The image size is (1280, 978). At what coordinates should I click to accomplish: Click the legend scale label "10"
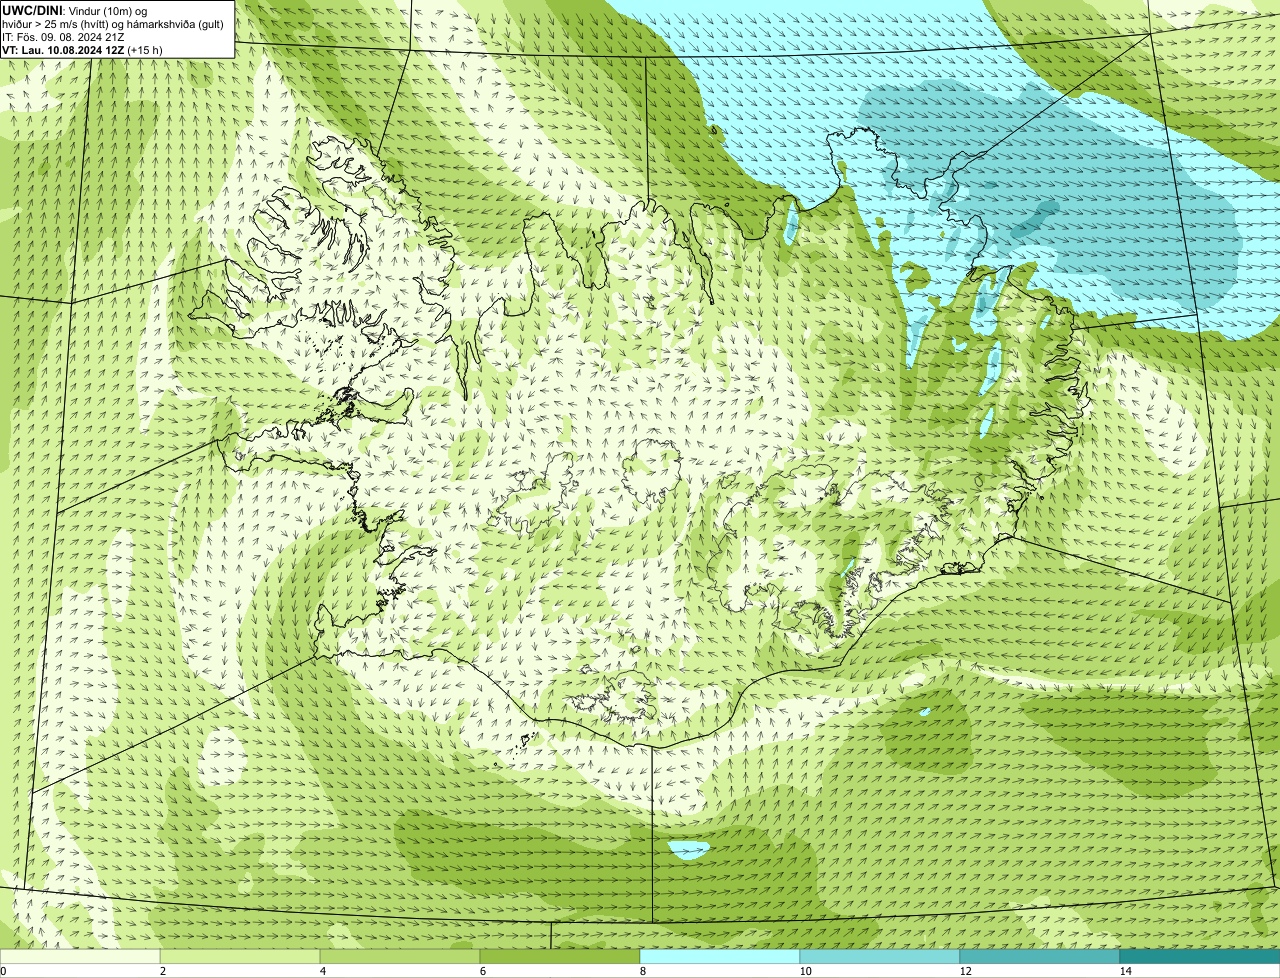tap(805, 971)
